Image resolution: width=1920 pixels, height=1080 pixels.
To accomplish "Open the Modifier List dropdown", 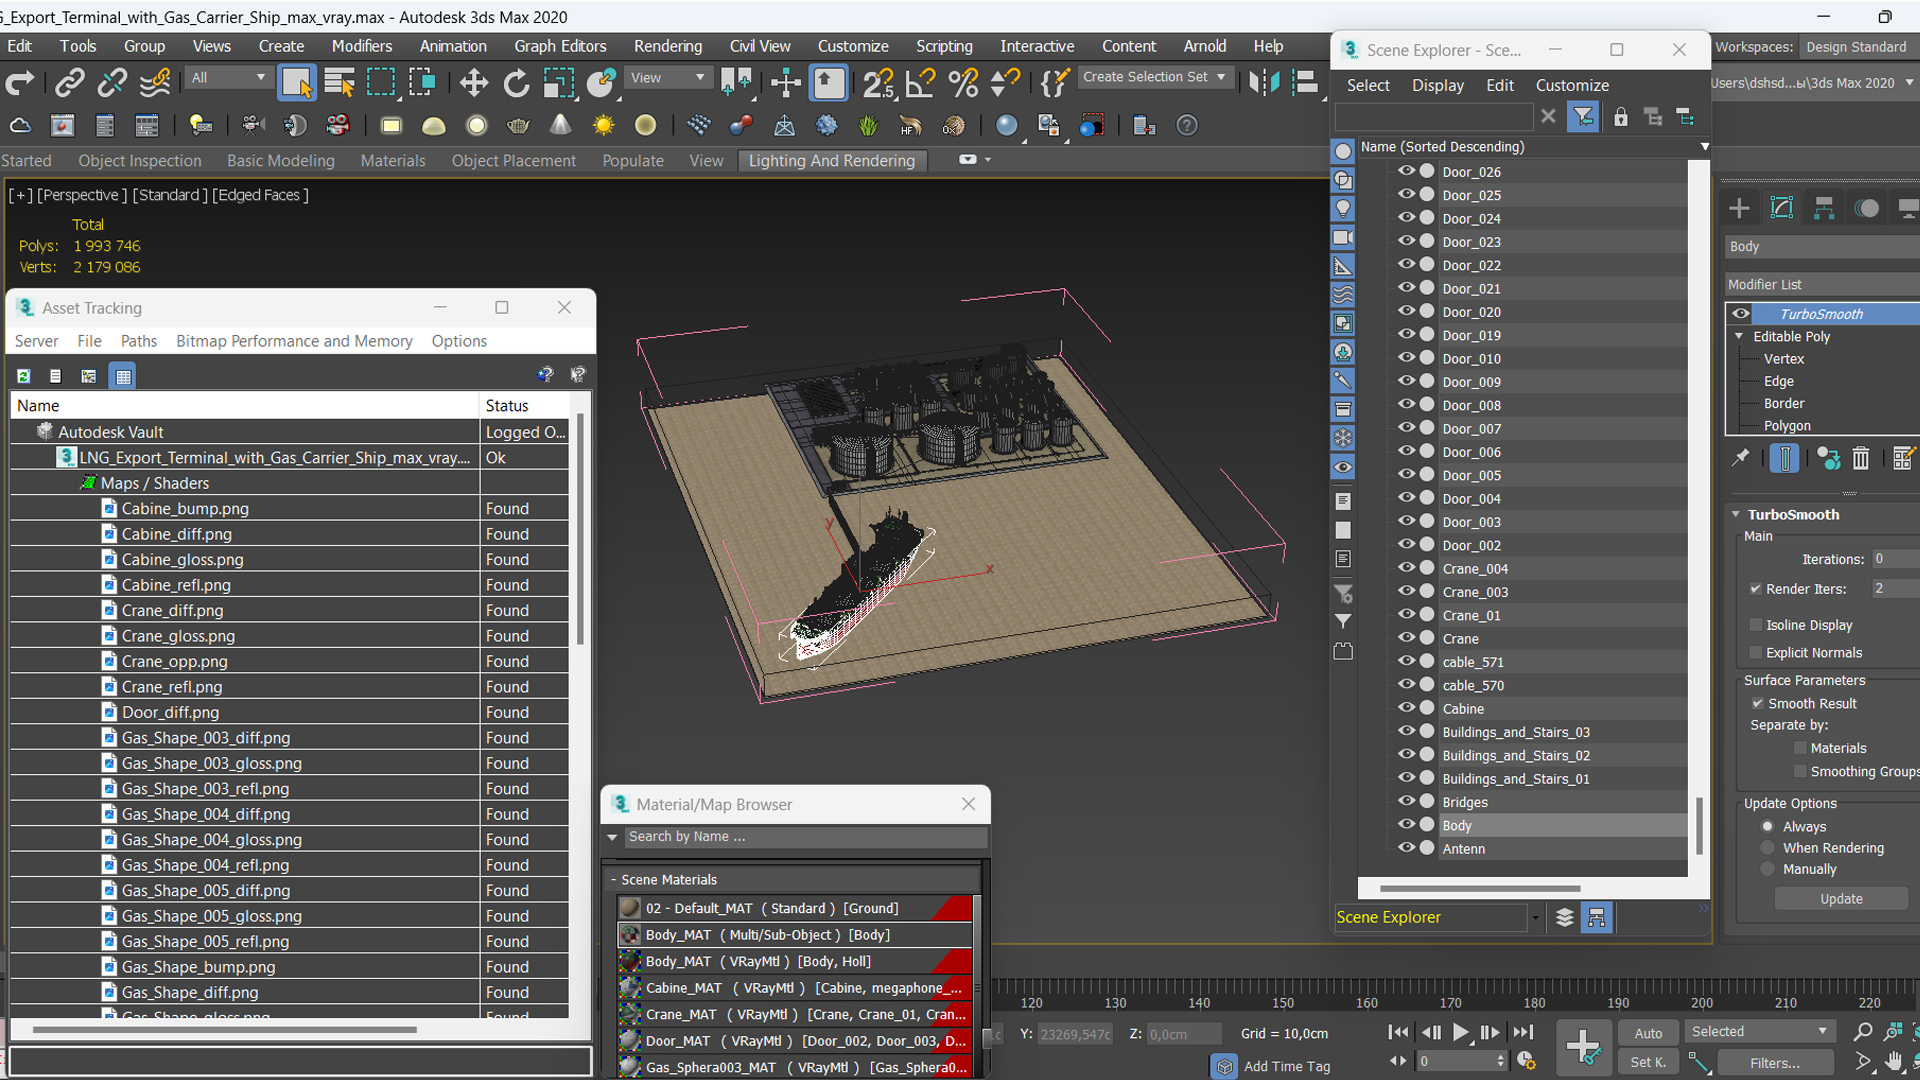I will 1822,285.
